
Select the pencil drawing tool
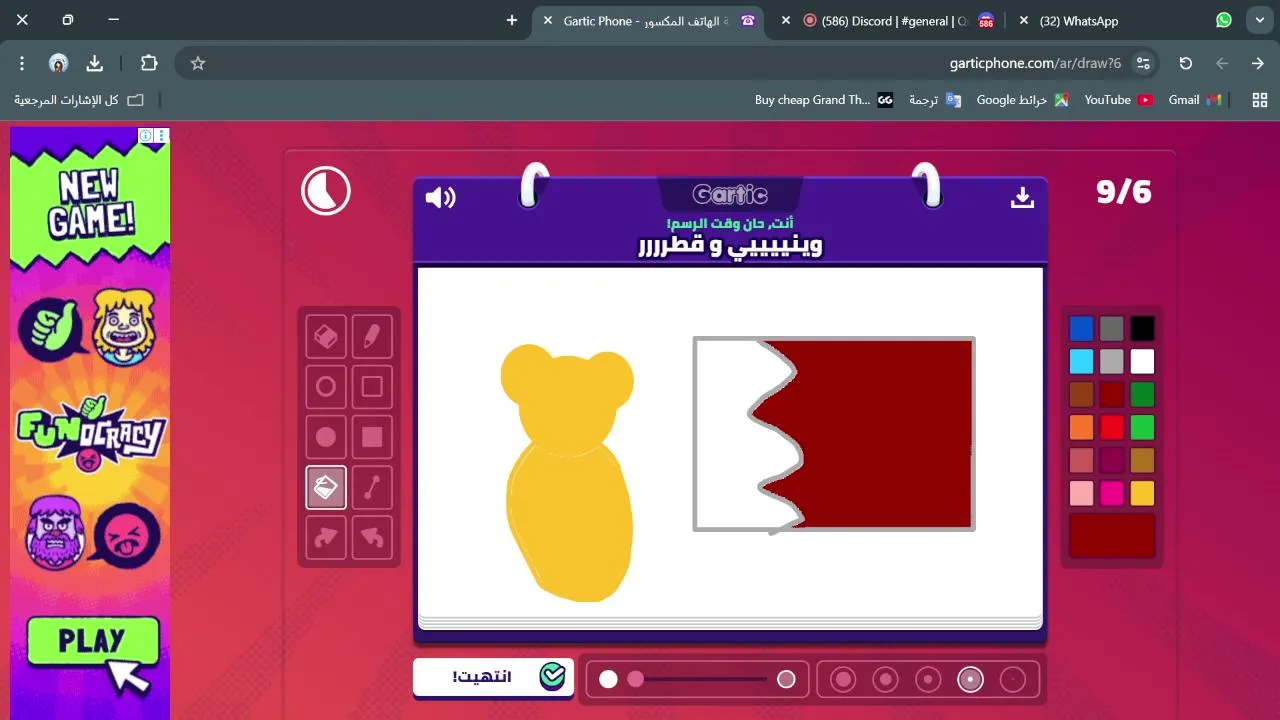(x=372, y=337)
